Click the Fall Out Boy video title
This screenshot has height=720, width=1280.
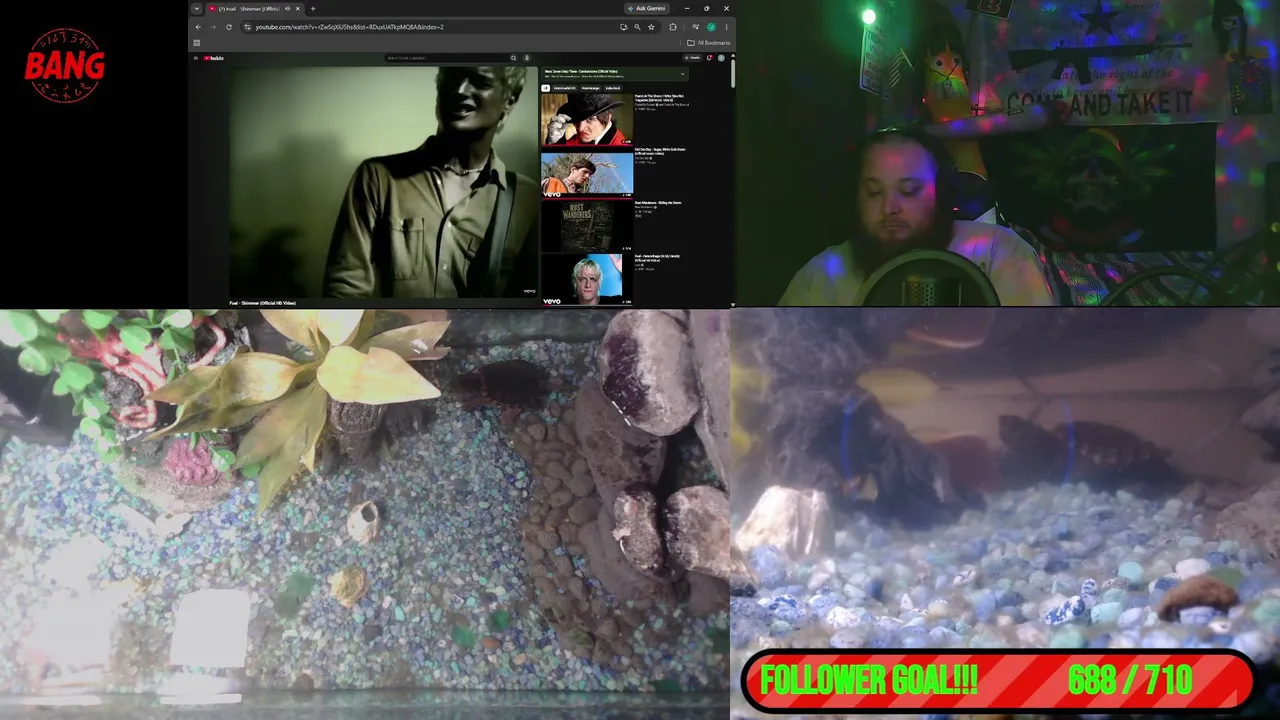(660, 151)
